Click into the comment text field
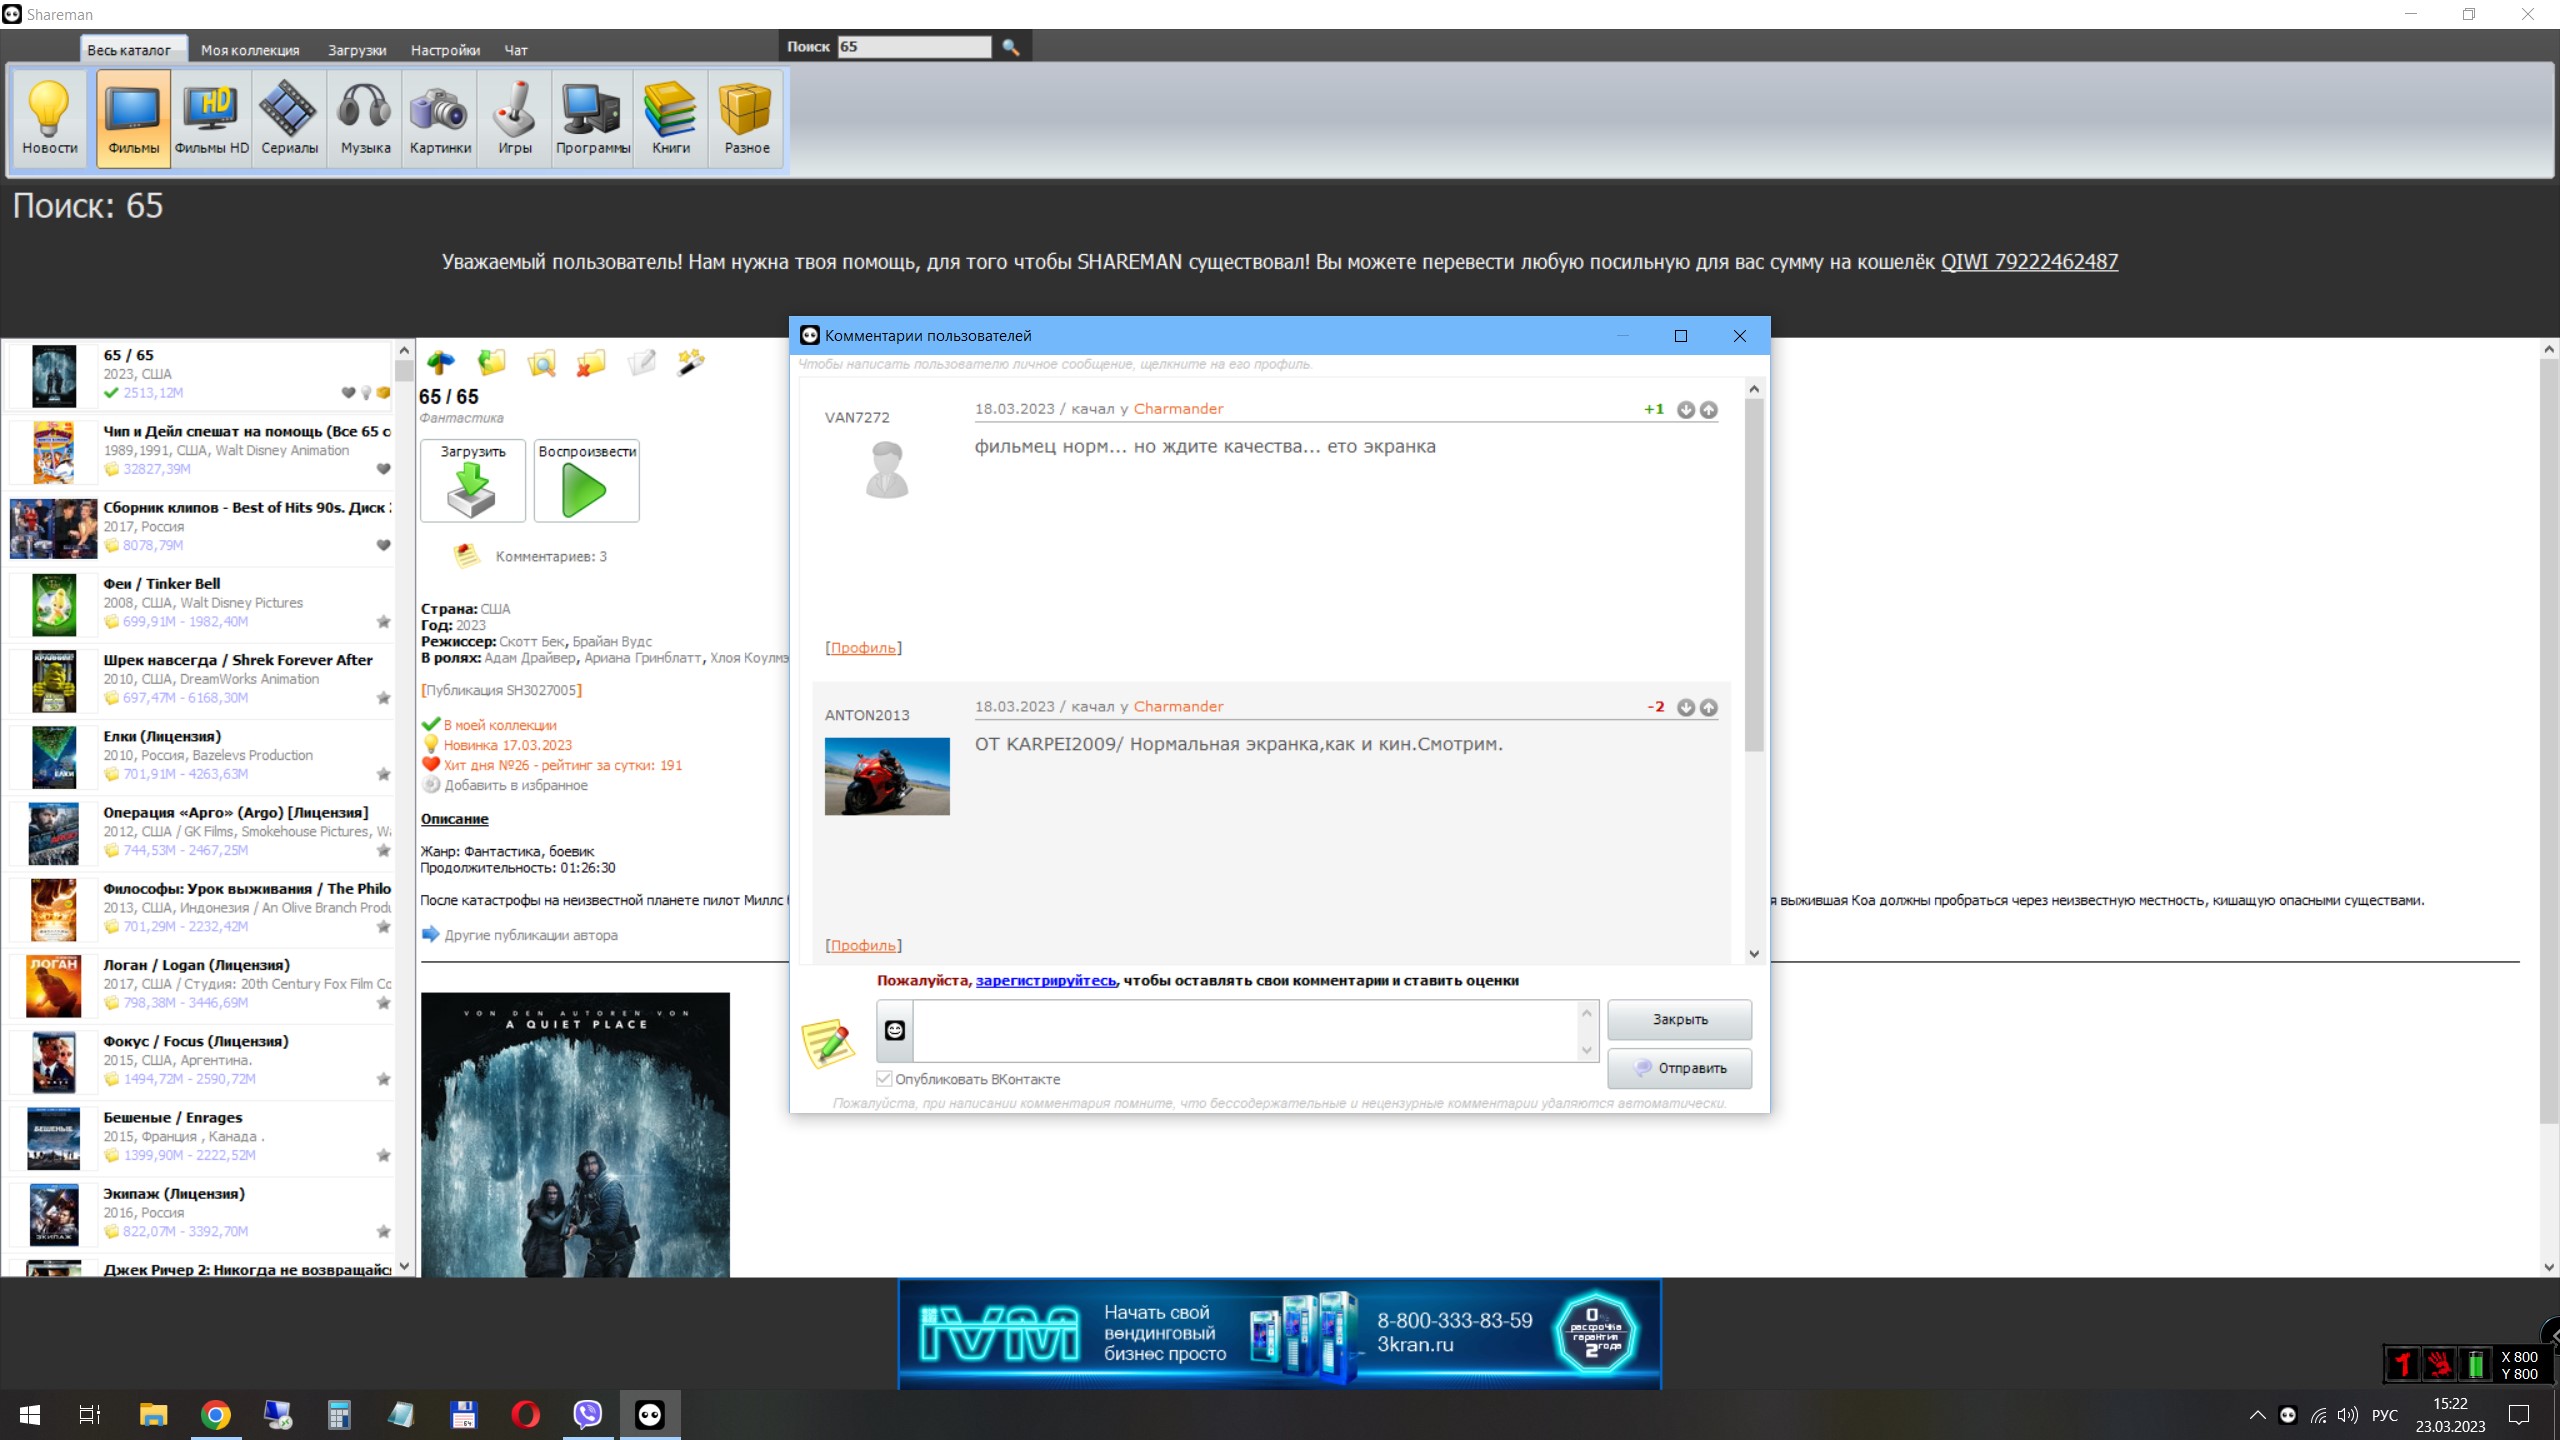The image size is (2560, 1440). (x=1245, y=1031)
